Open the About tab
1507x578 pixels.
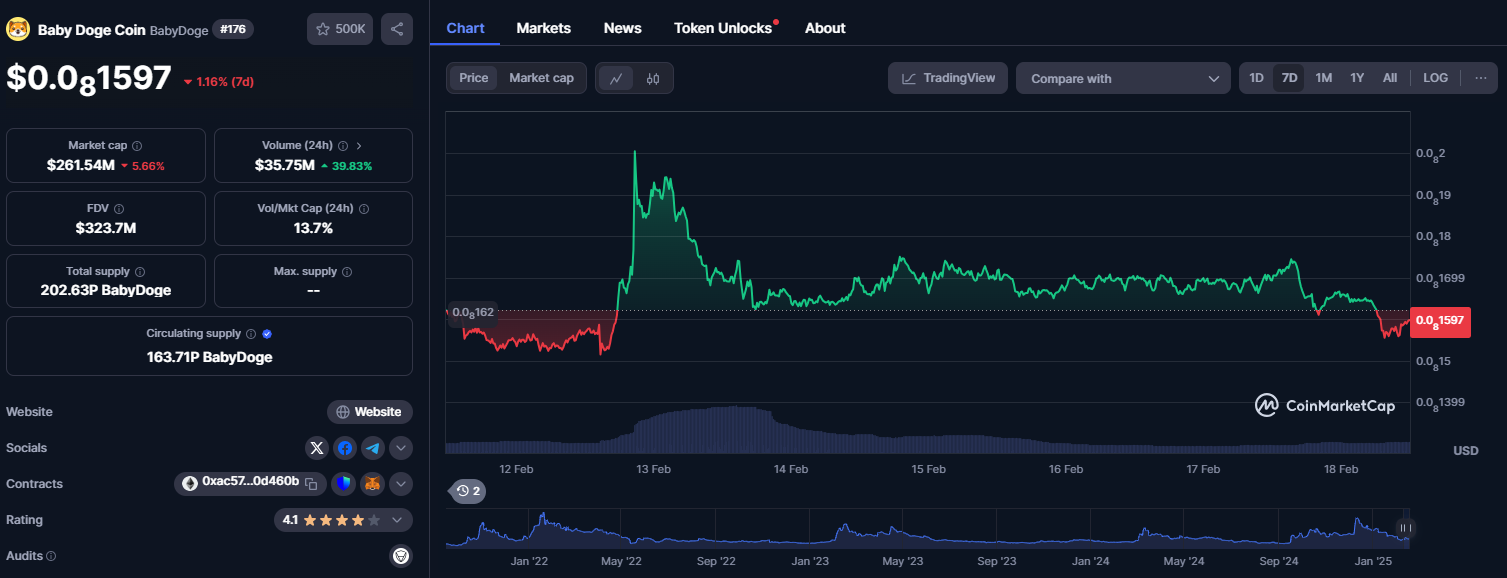(825, 28)
